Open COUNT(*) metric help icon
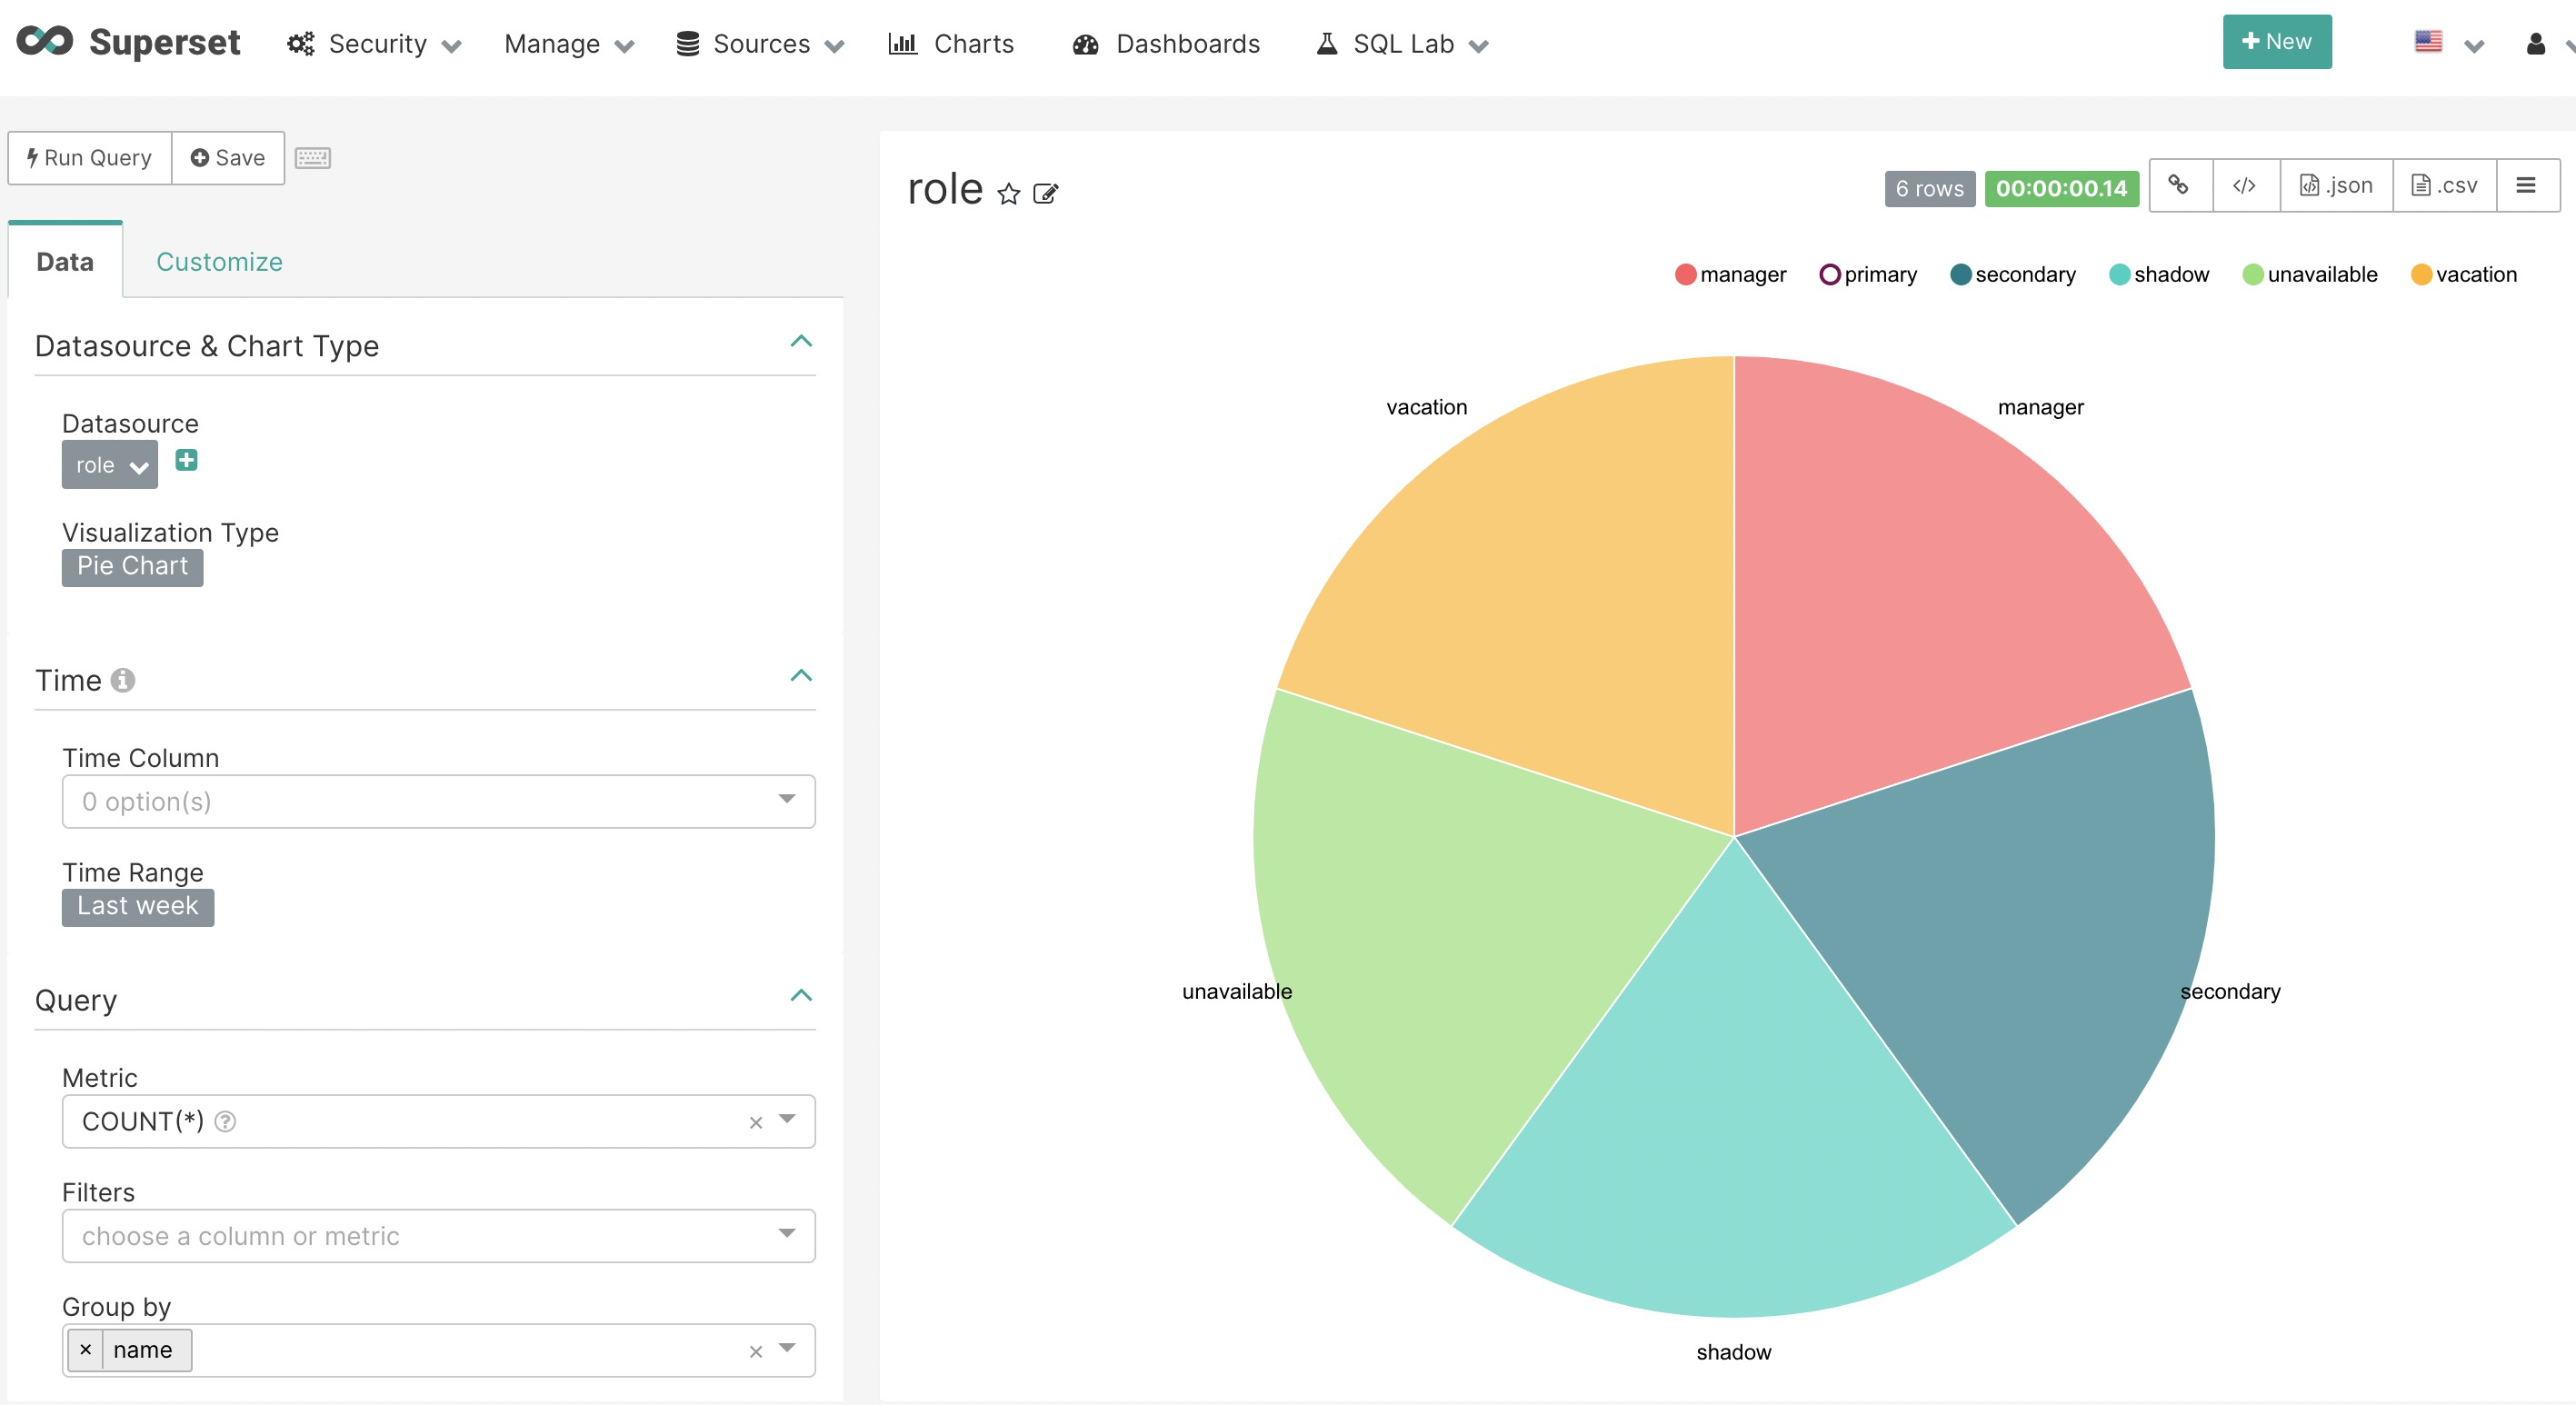The image size is (2576, 1405). 226,1121
